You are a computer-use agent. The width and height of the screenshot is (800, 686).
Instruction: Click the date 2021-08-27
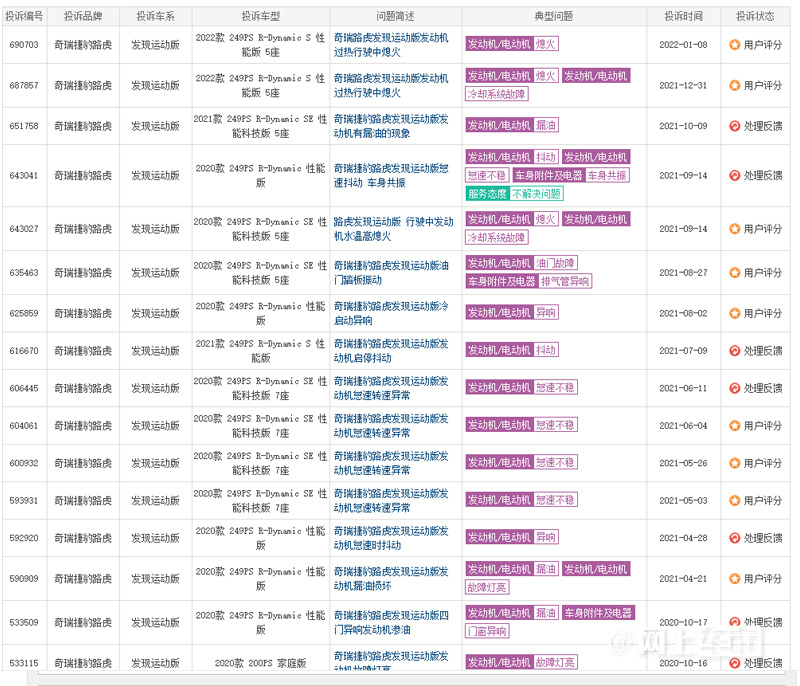[683, 272]
